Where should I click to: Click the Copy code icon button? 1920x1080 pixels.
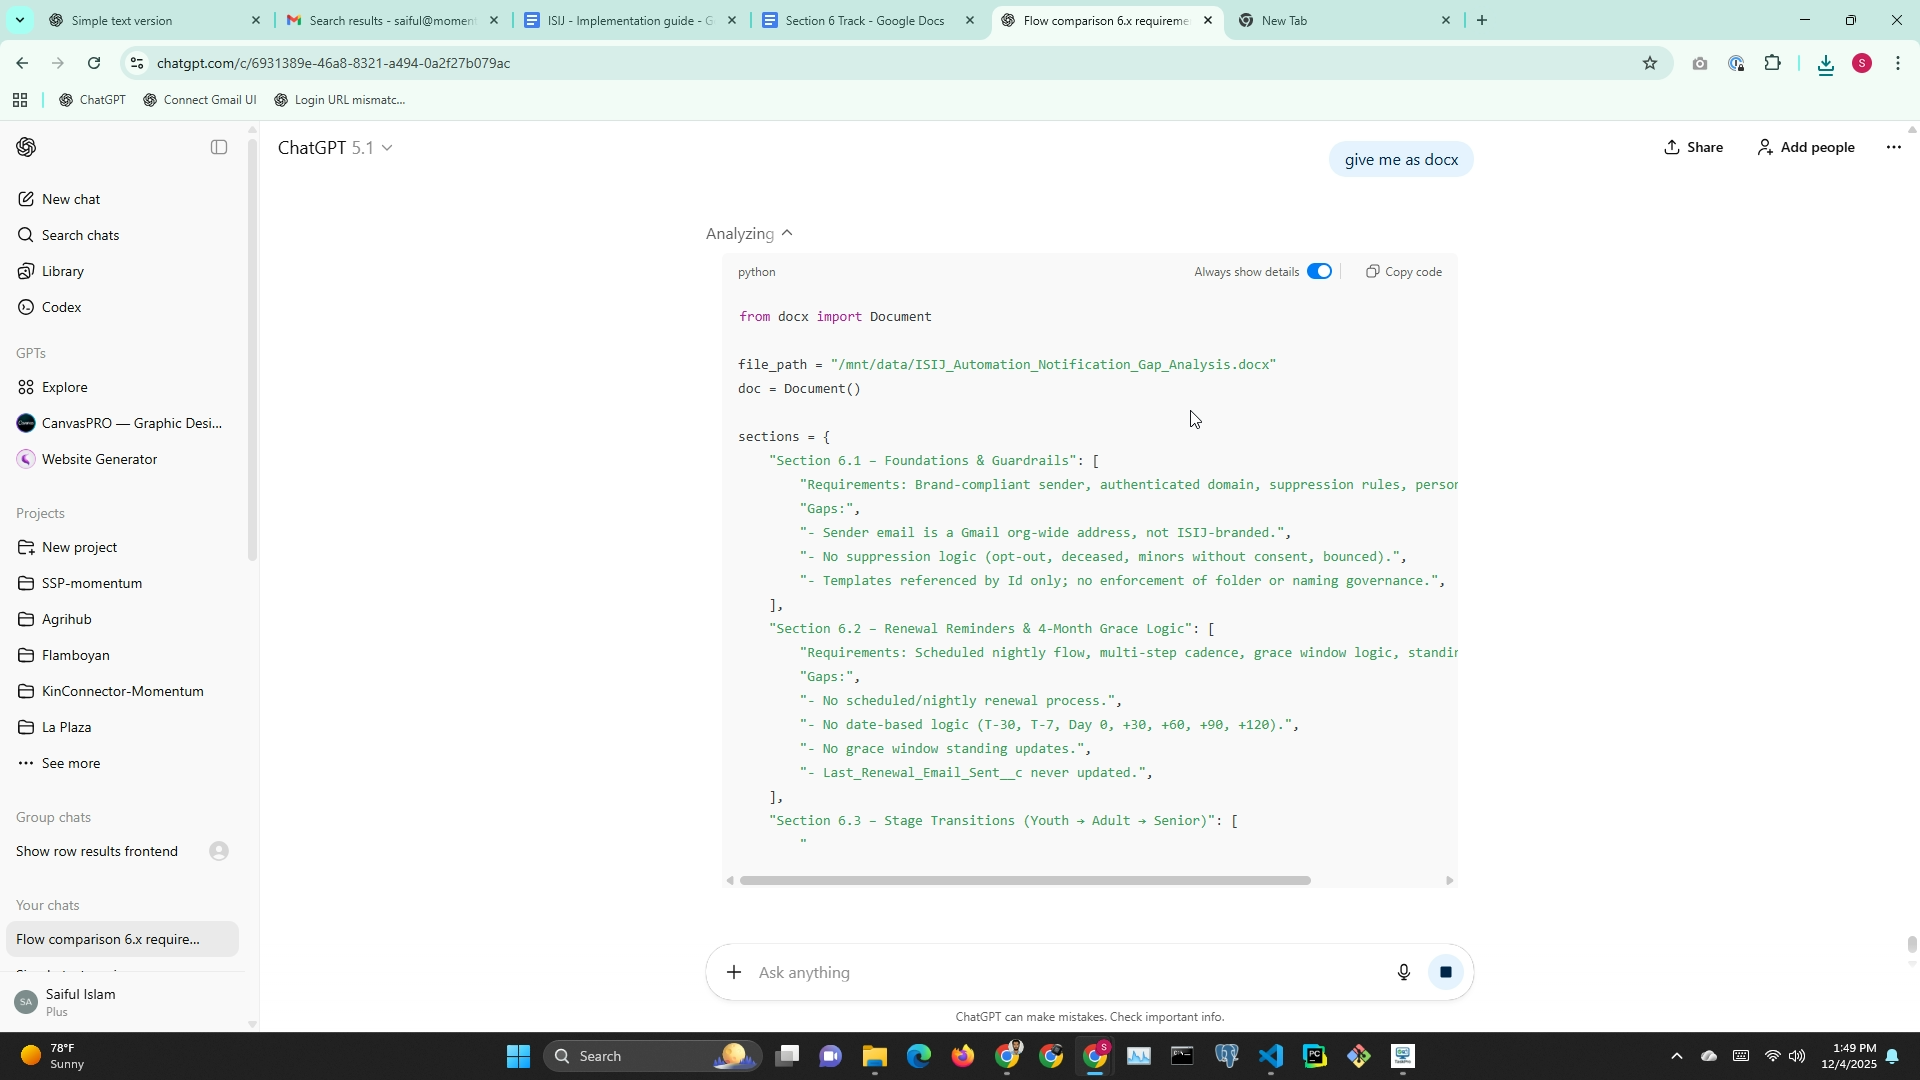[x=1403, y=272]
